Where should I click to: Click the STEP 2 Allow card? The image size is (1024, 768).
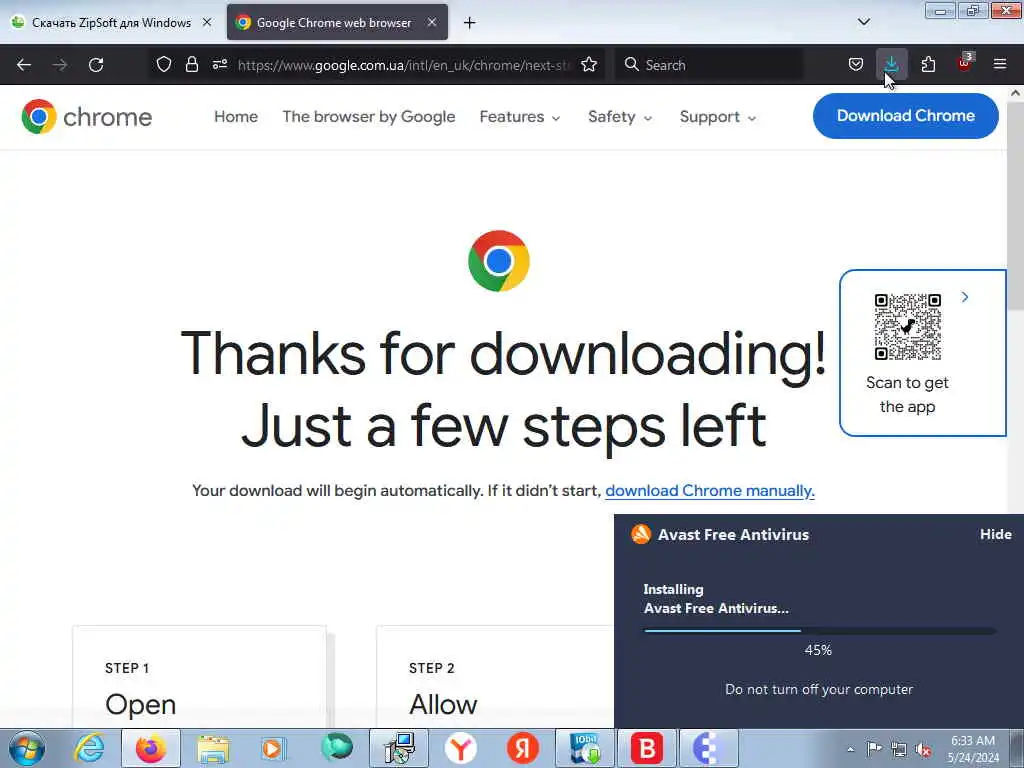click(495, 677)
